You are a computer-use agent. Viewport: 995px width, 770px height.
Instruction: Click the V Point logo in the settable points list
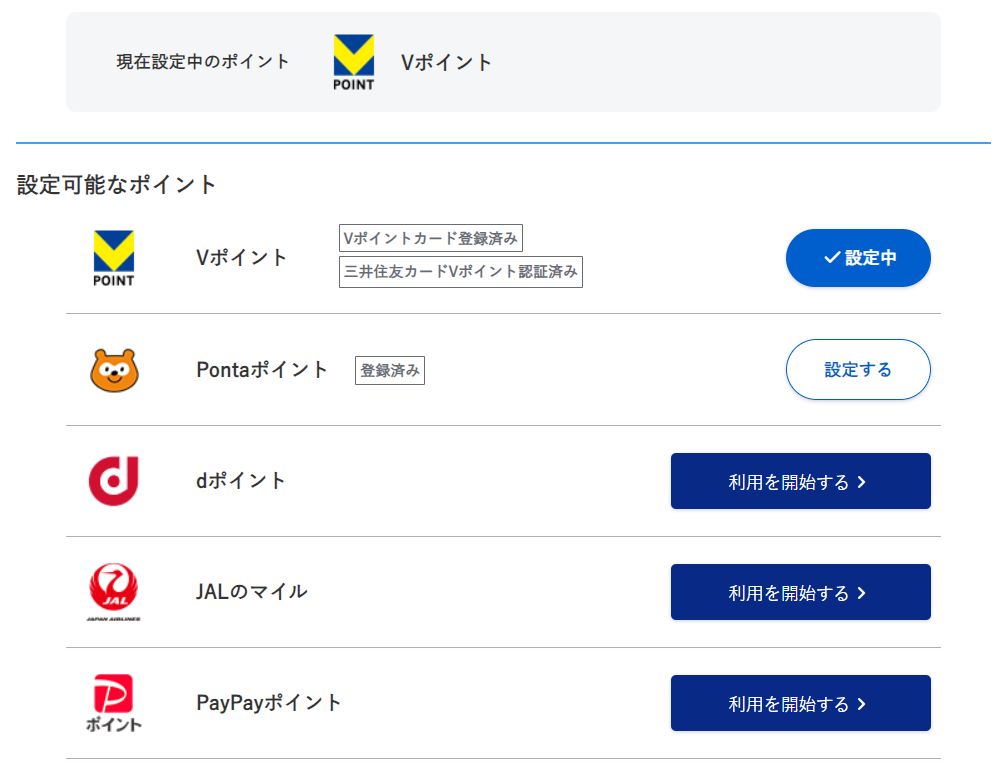point(113,258)
